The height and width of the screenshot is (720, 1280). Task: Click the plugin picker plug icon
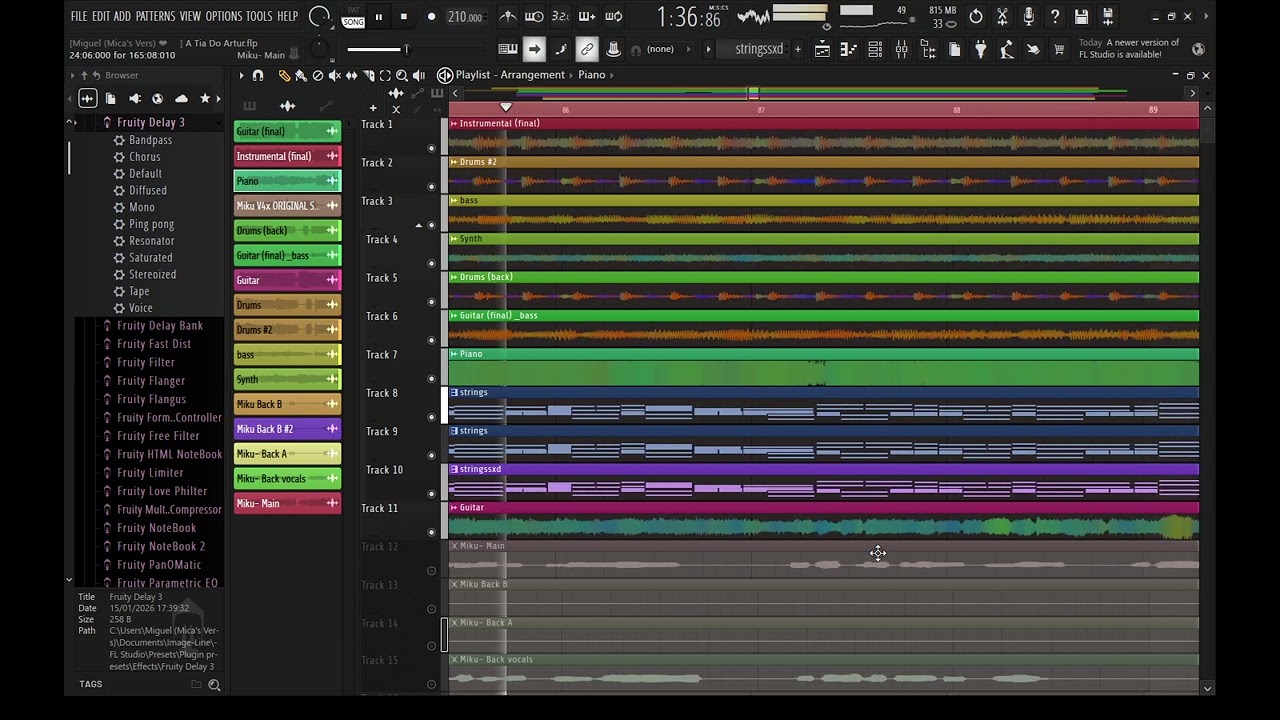pos(980,49)
